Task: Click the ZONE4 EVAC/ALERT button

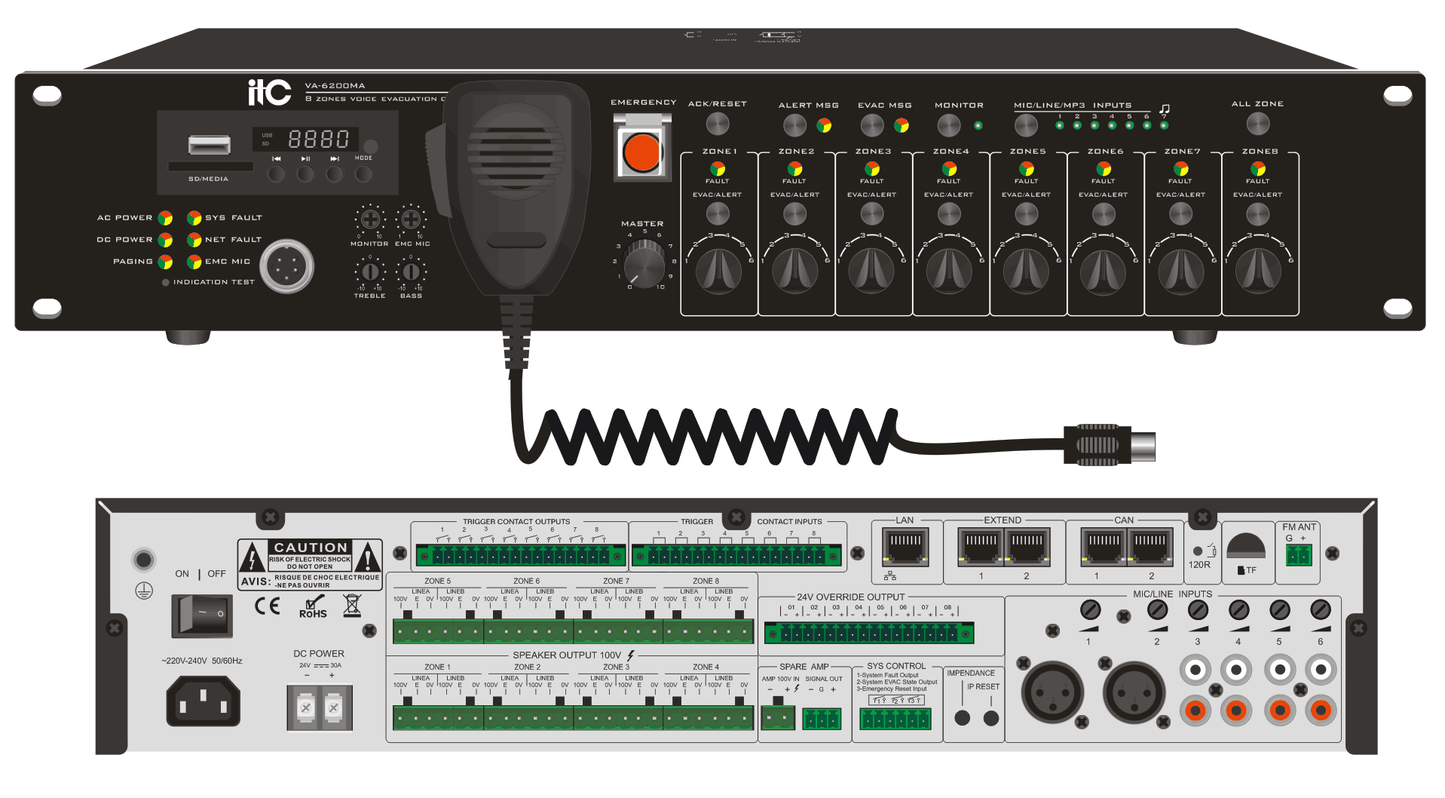Action: [x=949, y=213]
